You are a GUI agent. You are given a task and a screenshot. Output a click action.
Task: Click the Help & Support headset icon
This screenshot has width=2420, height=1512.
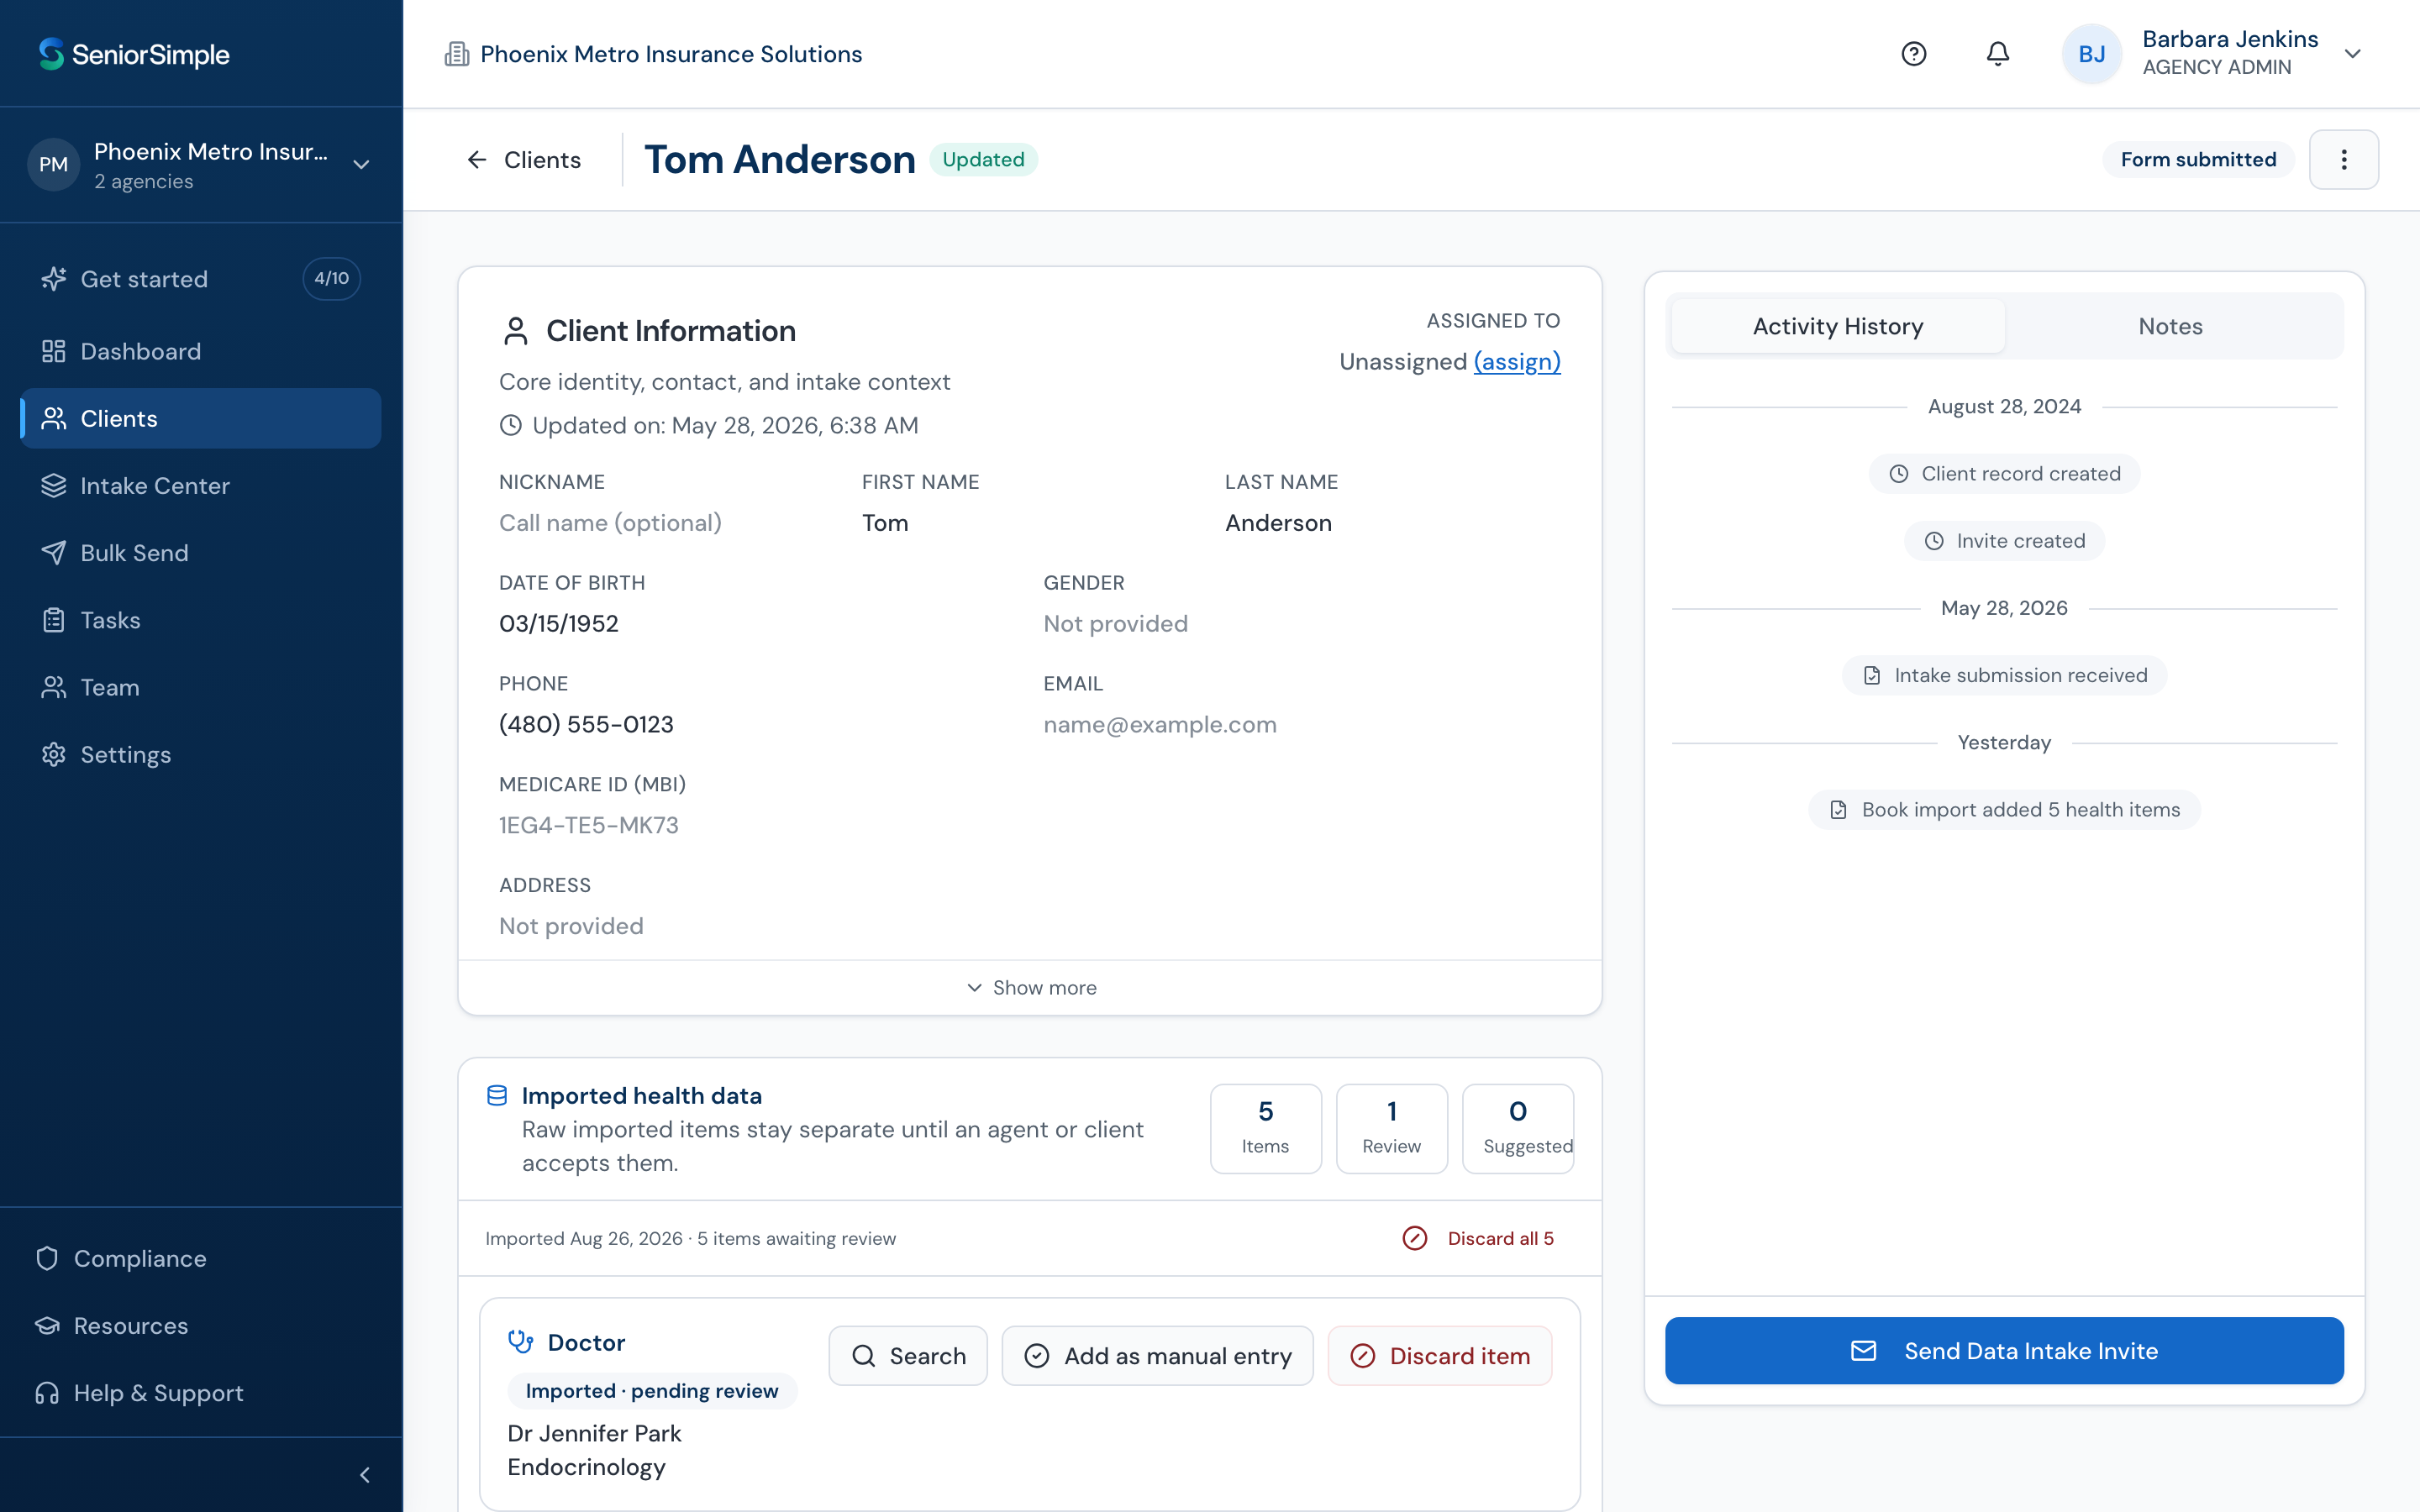point(47,1393)
